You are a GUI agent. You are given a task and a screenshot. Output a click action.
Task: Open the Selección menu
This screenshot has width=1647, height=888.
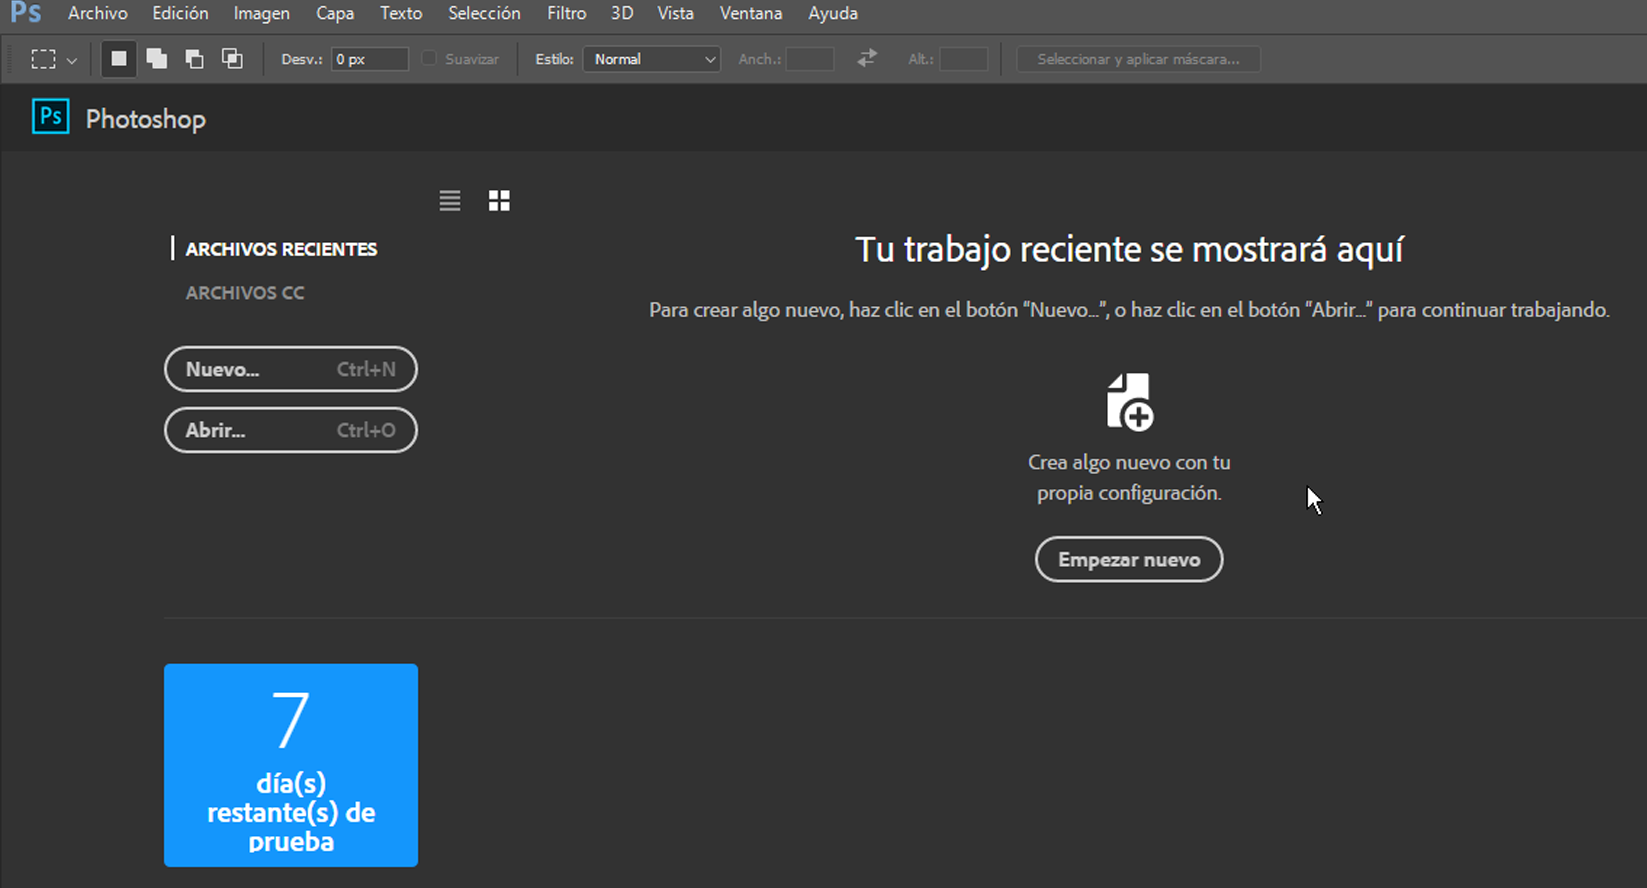tap(485, 13)
